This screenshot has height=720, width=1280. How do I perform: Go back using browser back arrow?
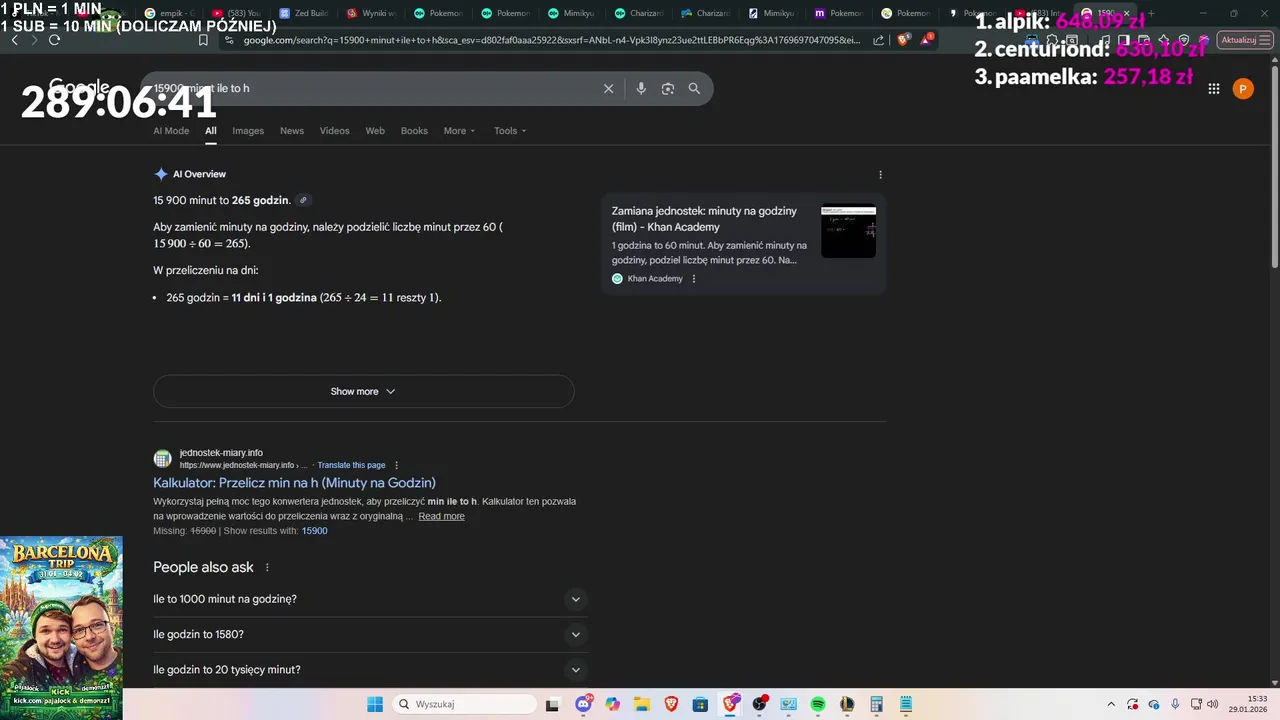point(14,40)
